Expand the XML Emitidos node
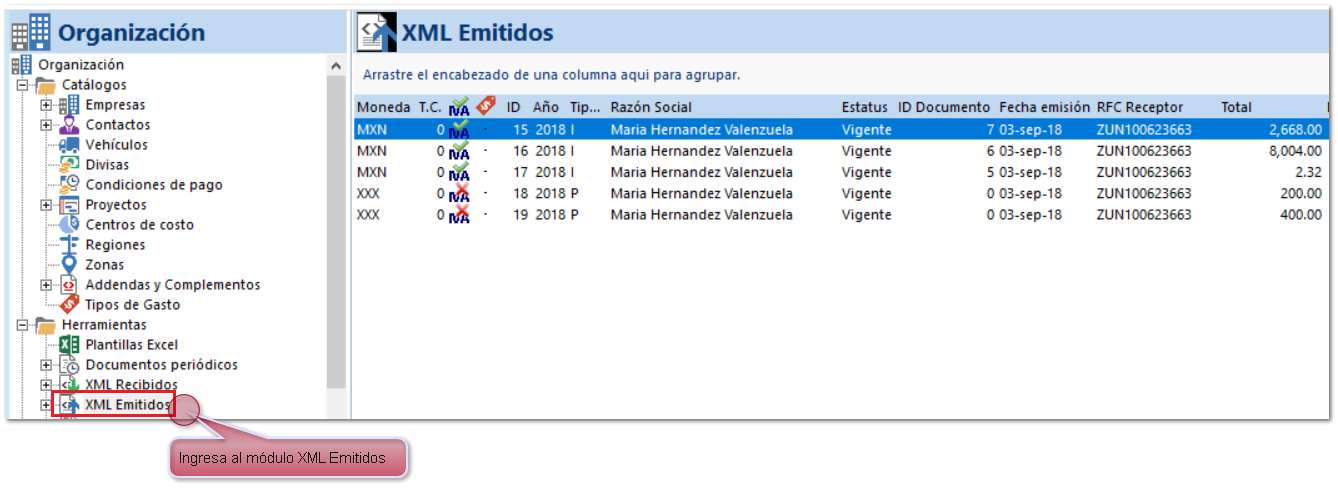This screenshot has width=1338, height=489. (x=46, y=405)
